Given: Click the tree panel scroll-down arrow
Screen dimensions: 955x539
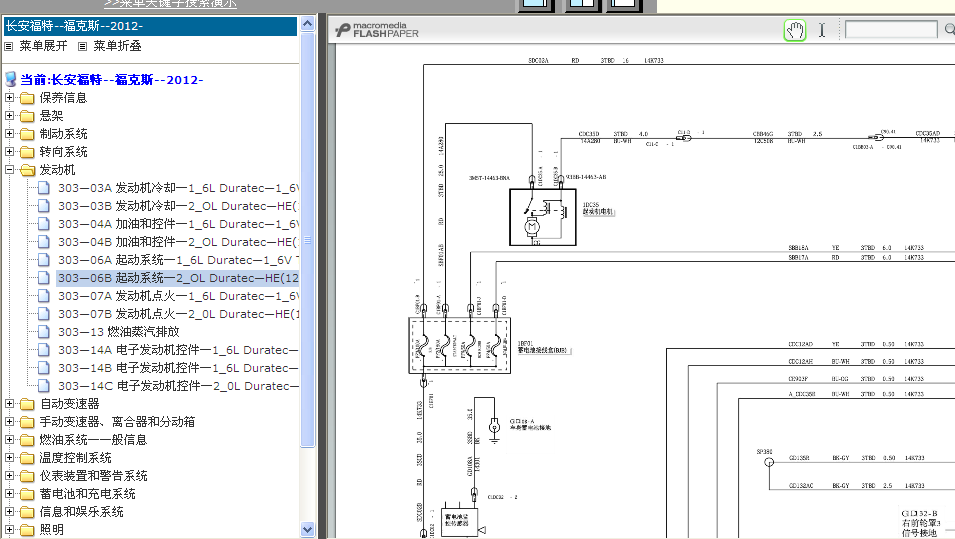Looking at the screenshot, I should (x=308, y=529).
